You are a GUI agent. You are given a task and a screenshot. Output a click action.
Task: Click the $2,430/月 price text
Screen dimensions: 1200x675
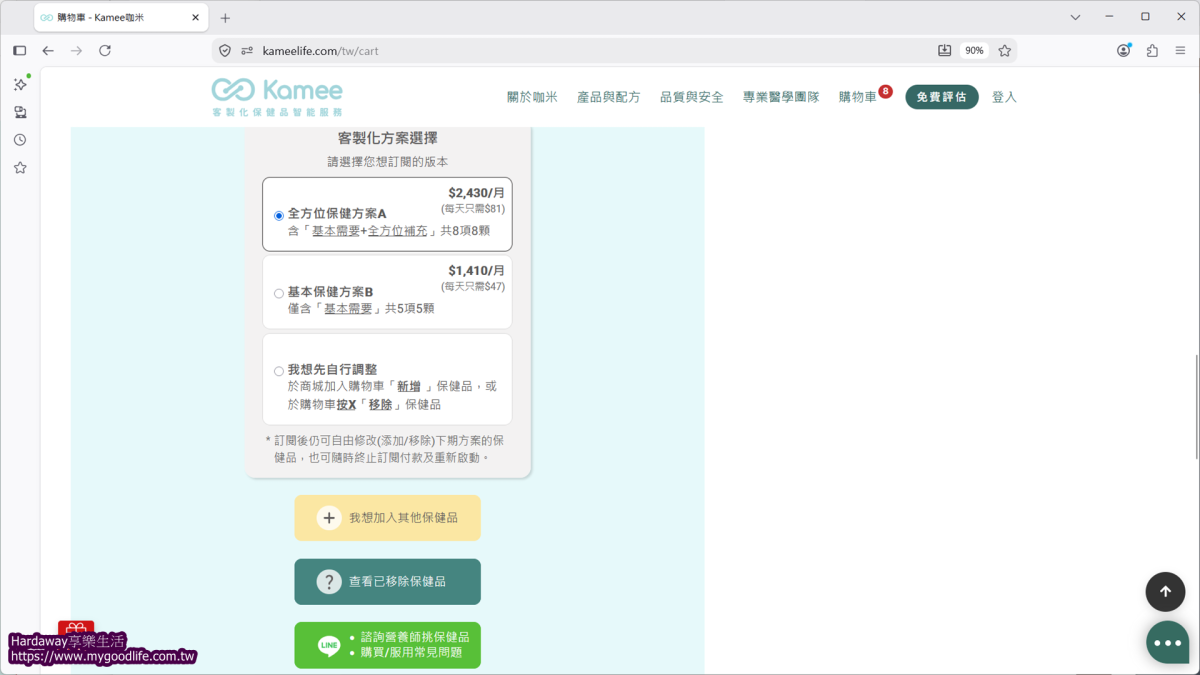coord(476,193)
